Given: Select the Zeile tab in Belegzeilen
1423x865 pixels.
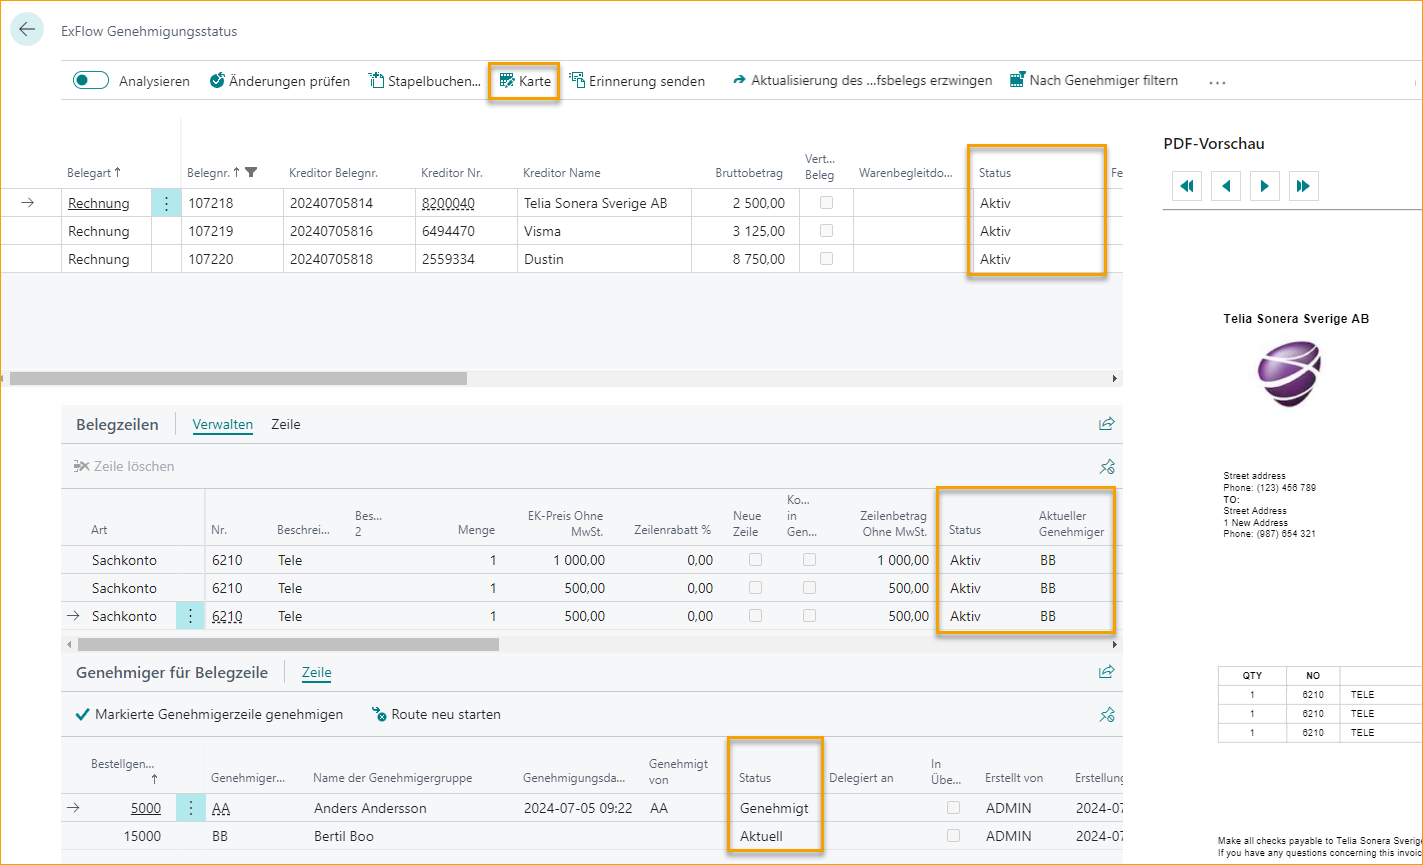Looking at the screenshot, I should coord(286,424).
